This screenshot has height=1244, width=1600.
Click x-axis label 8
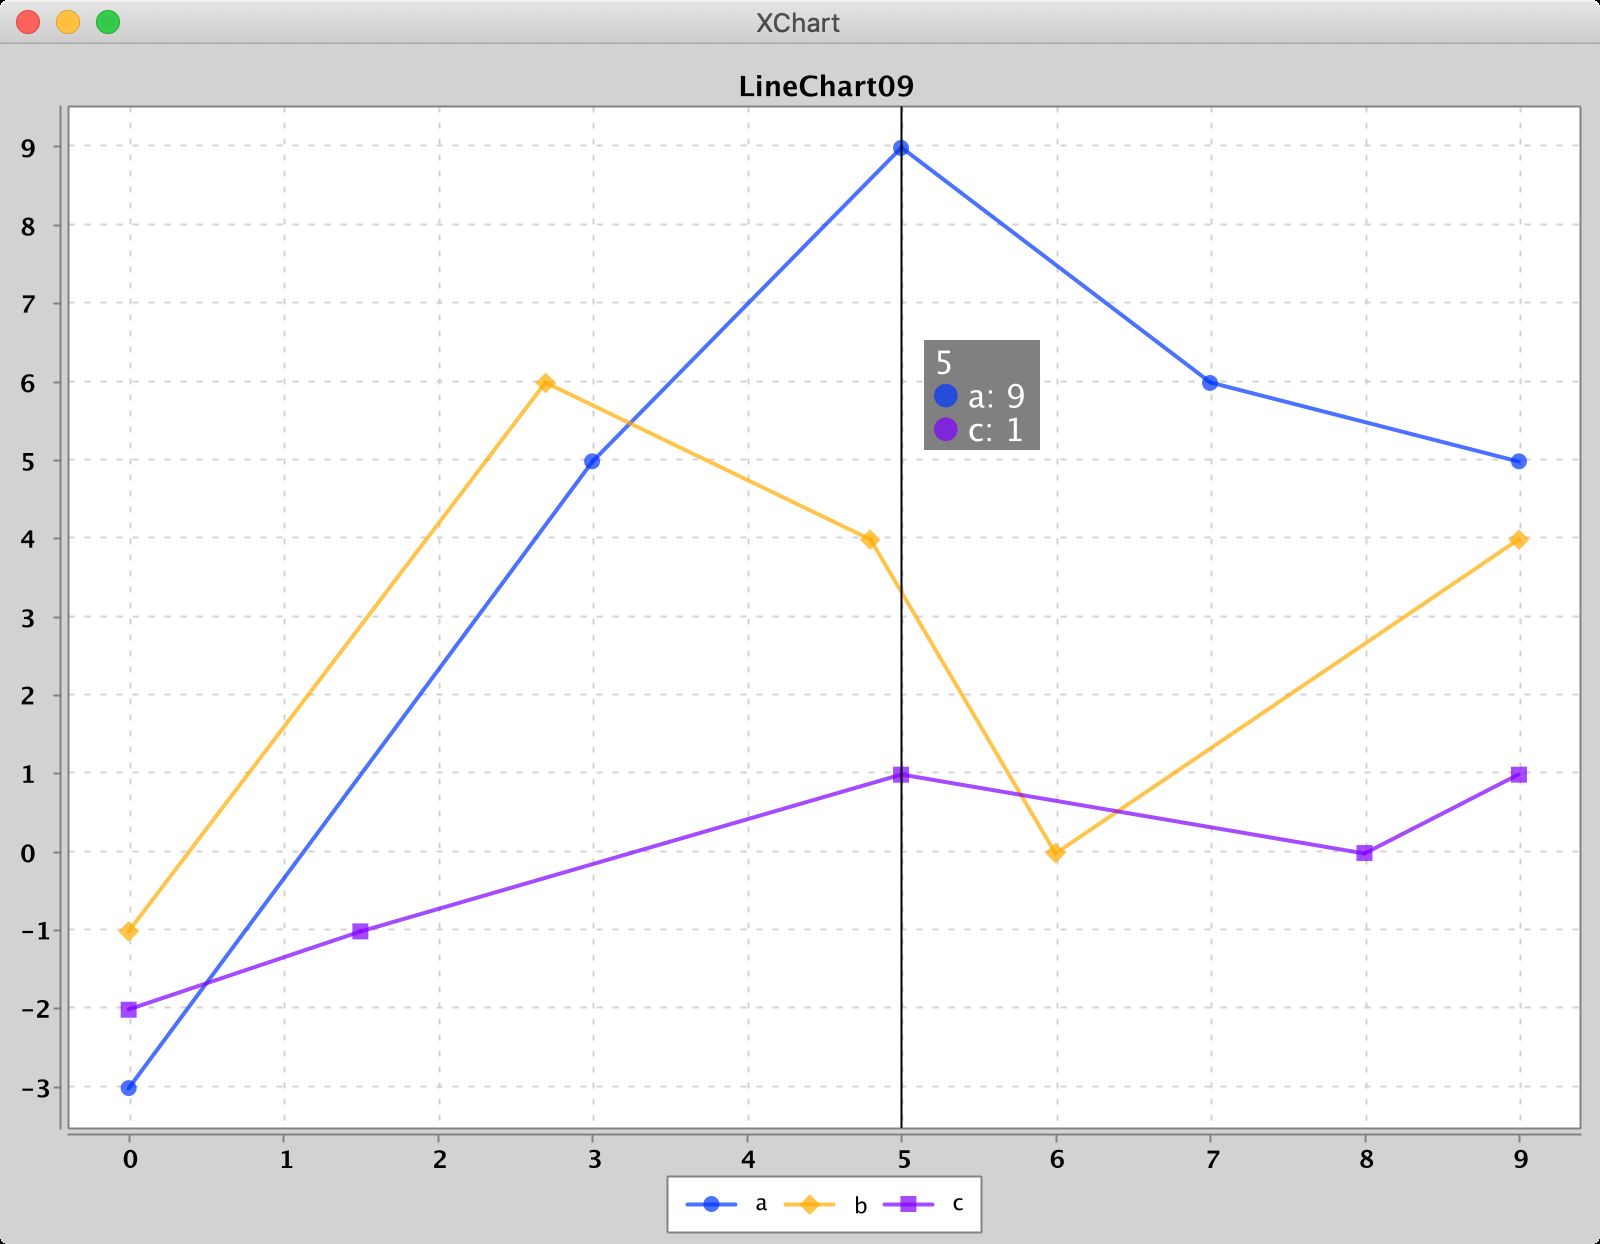pos(1366,1160)
